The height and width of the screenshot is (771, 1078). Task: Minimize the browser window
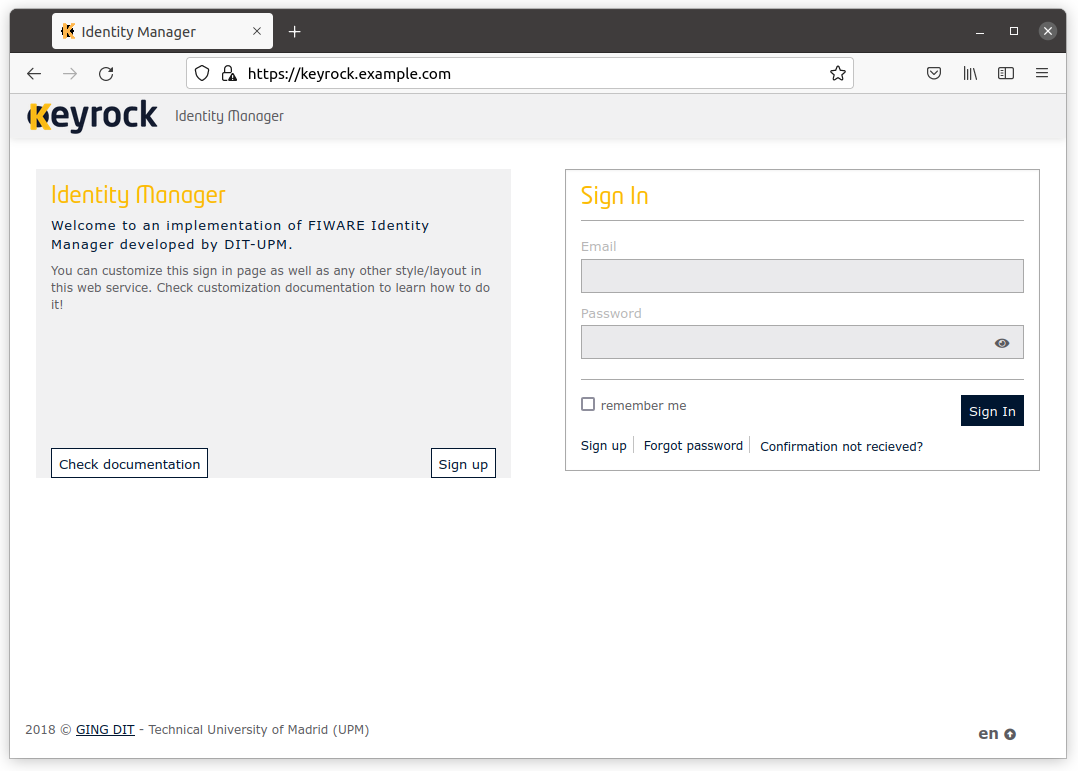click(980, 32)
